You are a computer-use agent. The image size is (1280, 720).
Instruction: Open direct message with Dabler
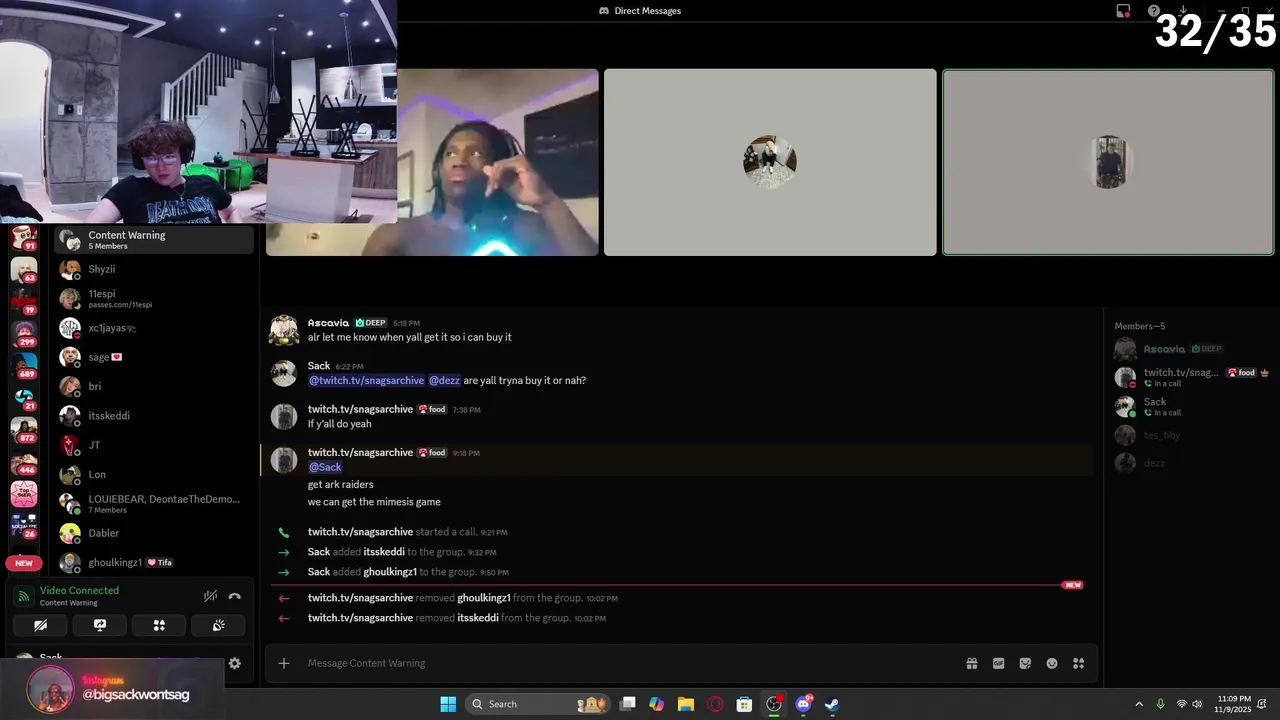154,533
